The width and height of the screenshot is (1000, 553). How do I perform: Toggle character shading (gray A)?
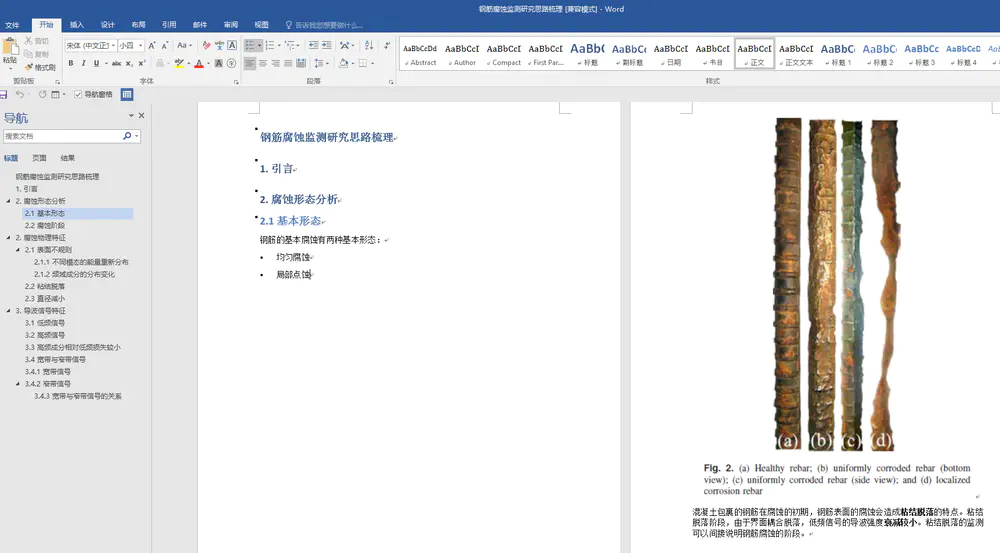(219, 63)
